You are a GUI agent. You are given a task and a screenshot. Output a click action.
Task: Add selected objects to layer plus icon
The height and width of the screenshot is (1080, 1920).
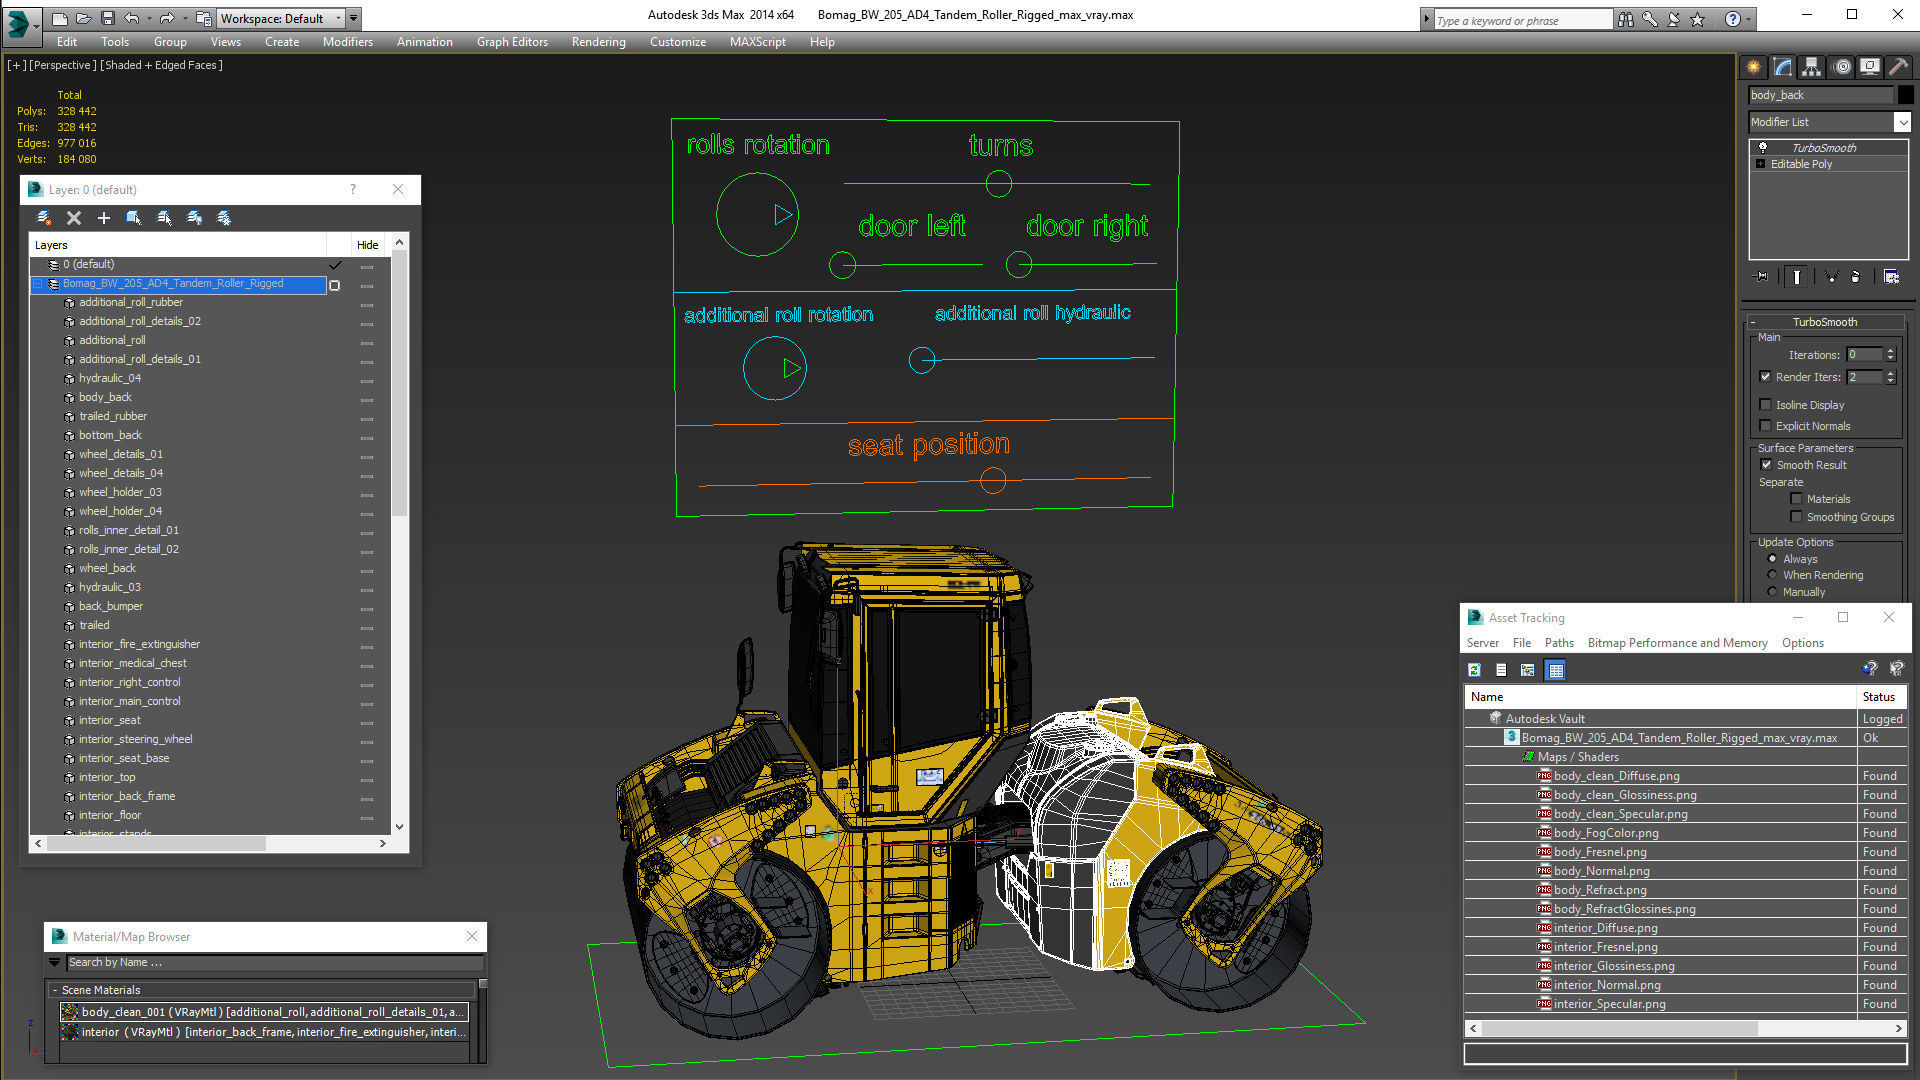coord(103,218)
